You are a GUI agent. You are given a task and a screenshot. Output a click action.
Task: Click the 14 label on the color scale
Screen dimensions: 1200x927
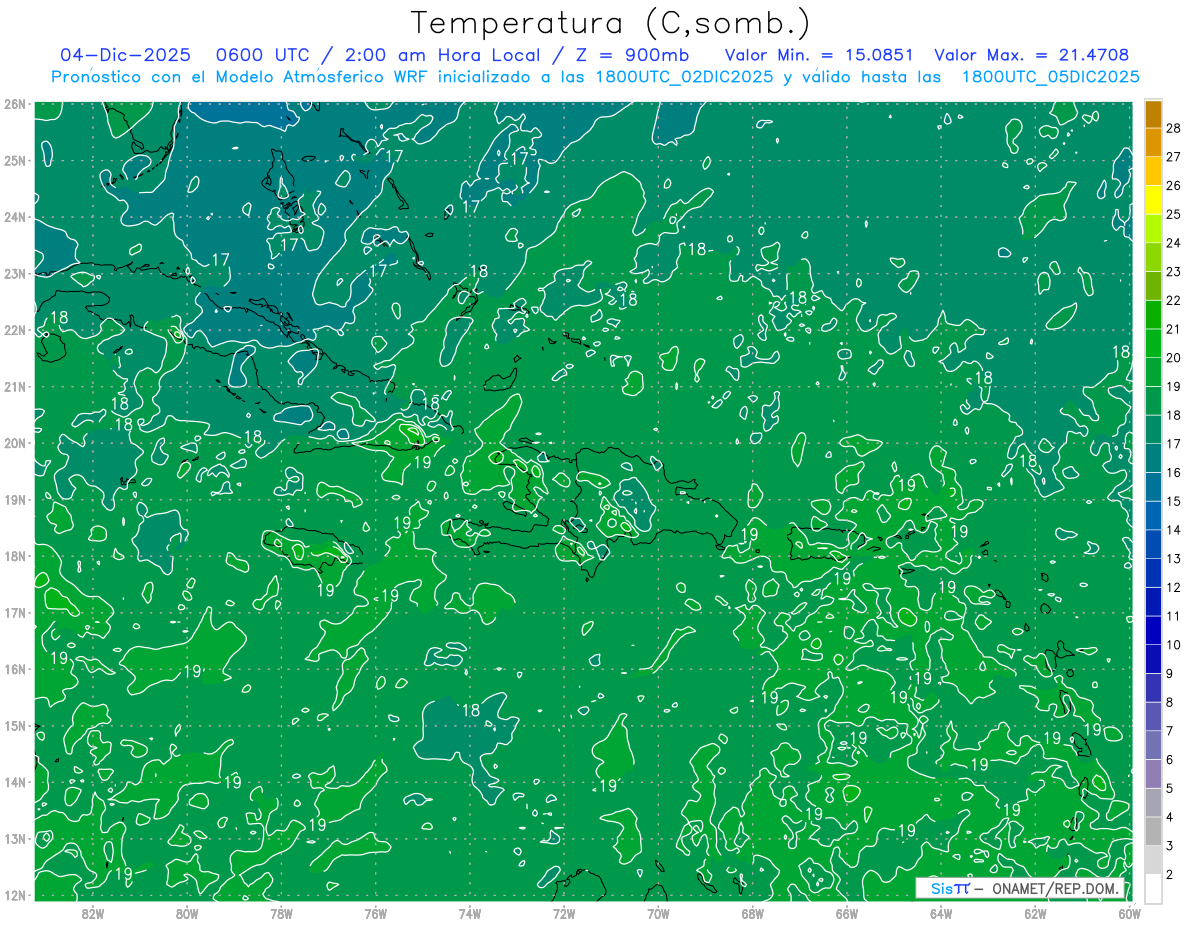1173,530
